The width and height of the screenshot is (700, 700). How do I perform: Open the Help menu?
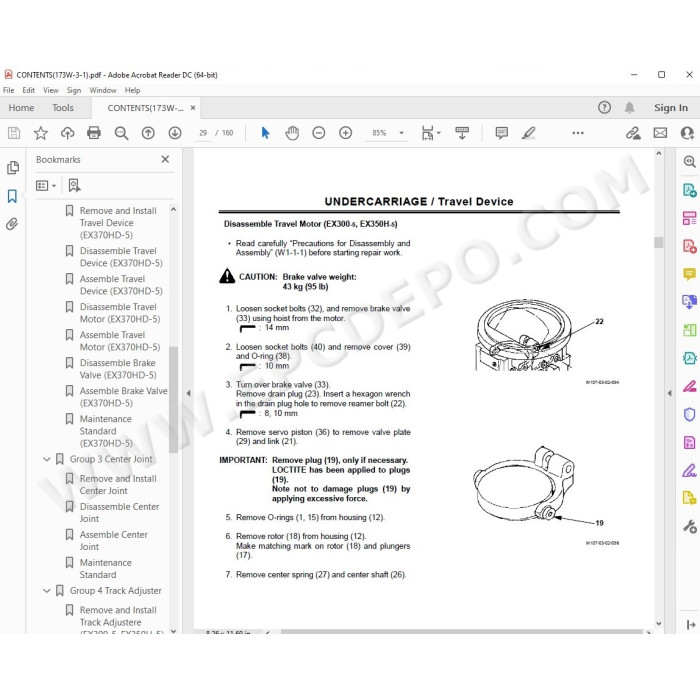pos(132,90)
